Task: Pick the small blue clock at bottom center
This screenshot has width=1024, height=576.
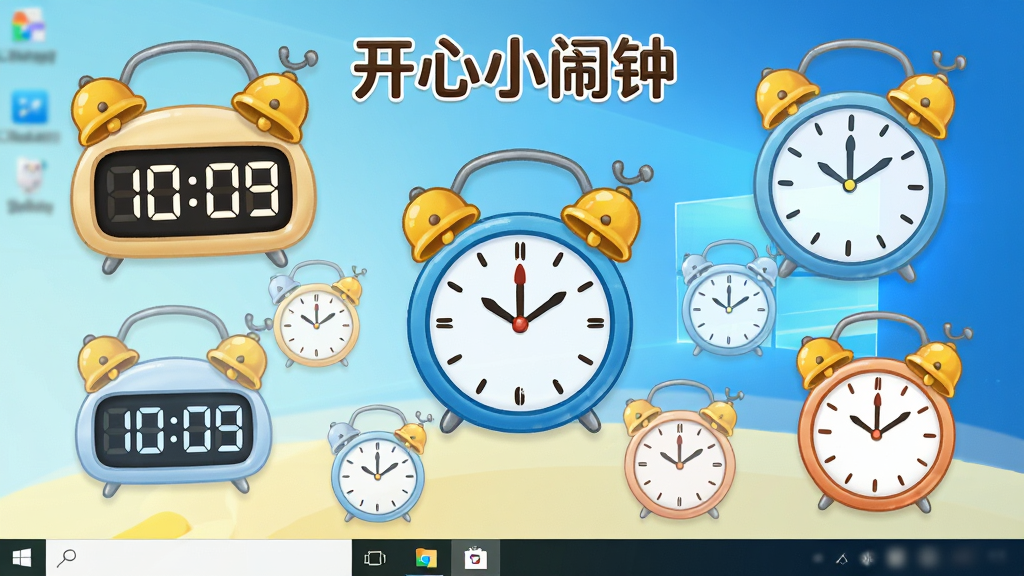Action: tap(379, 464)
